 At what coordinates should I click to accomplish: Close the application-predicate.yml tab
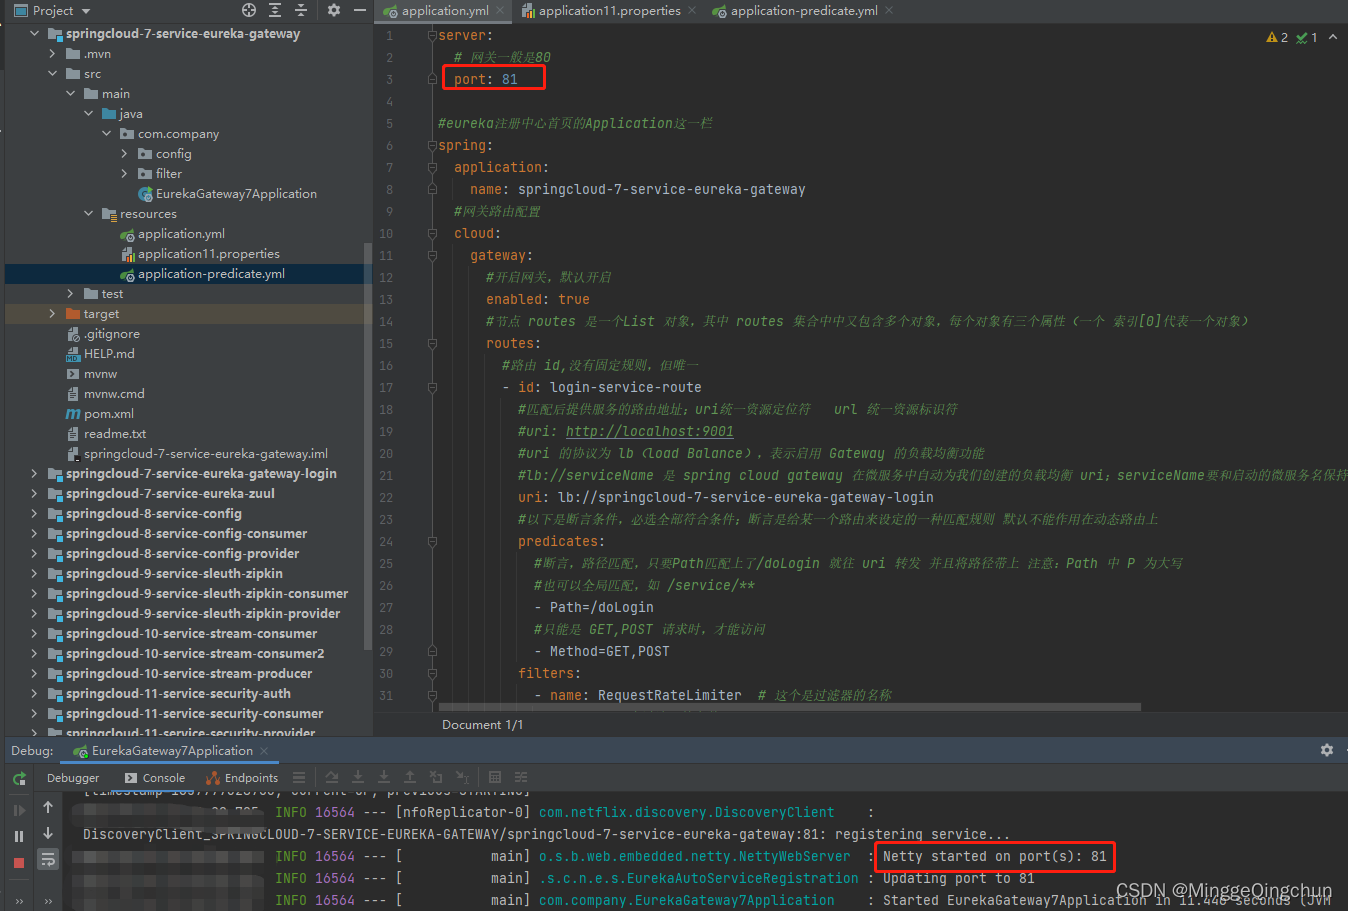click(x=889, y=11)
